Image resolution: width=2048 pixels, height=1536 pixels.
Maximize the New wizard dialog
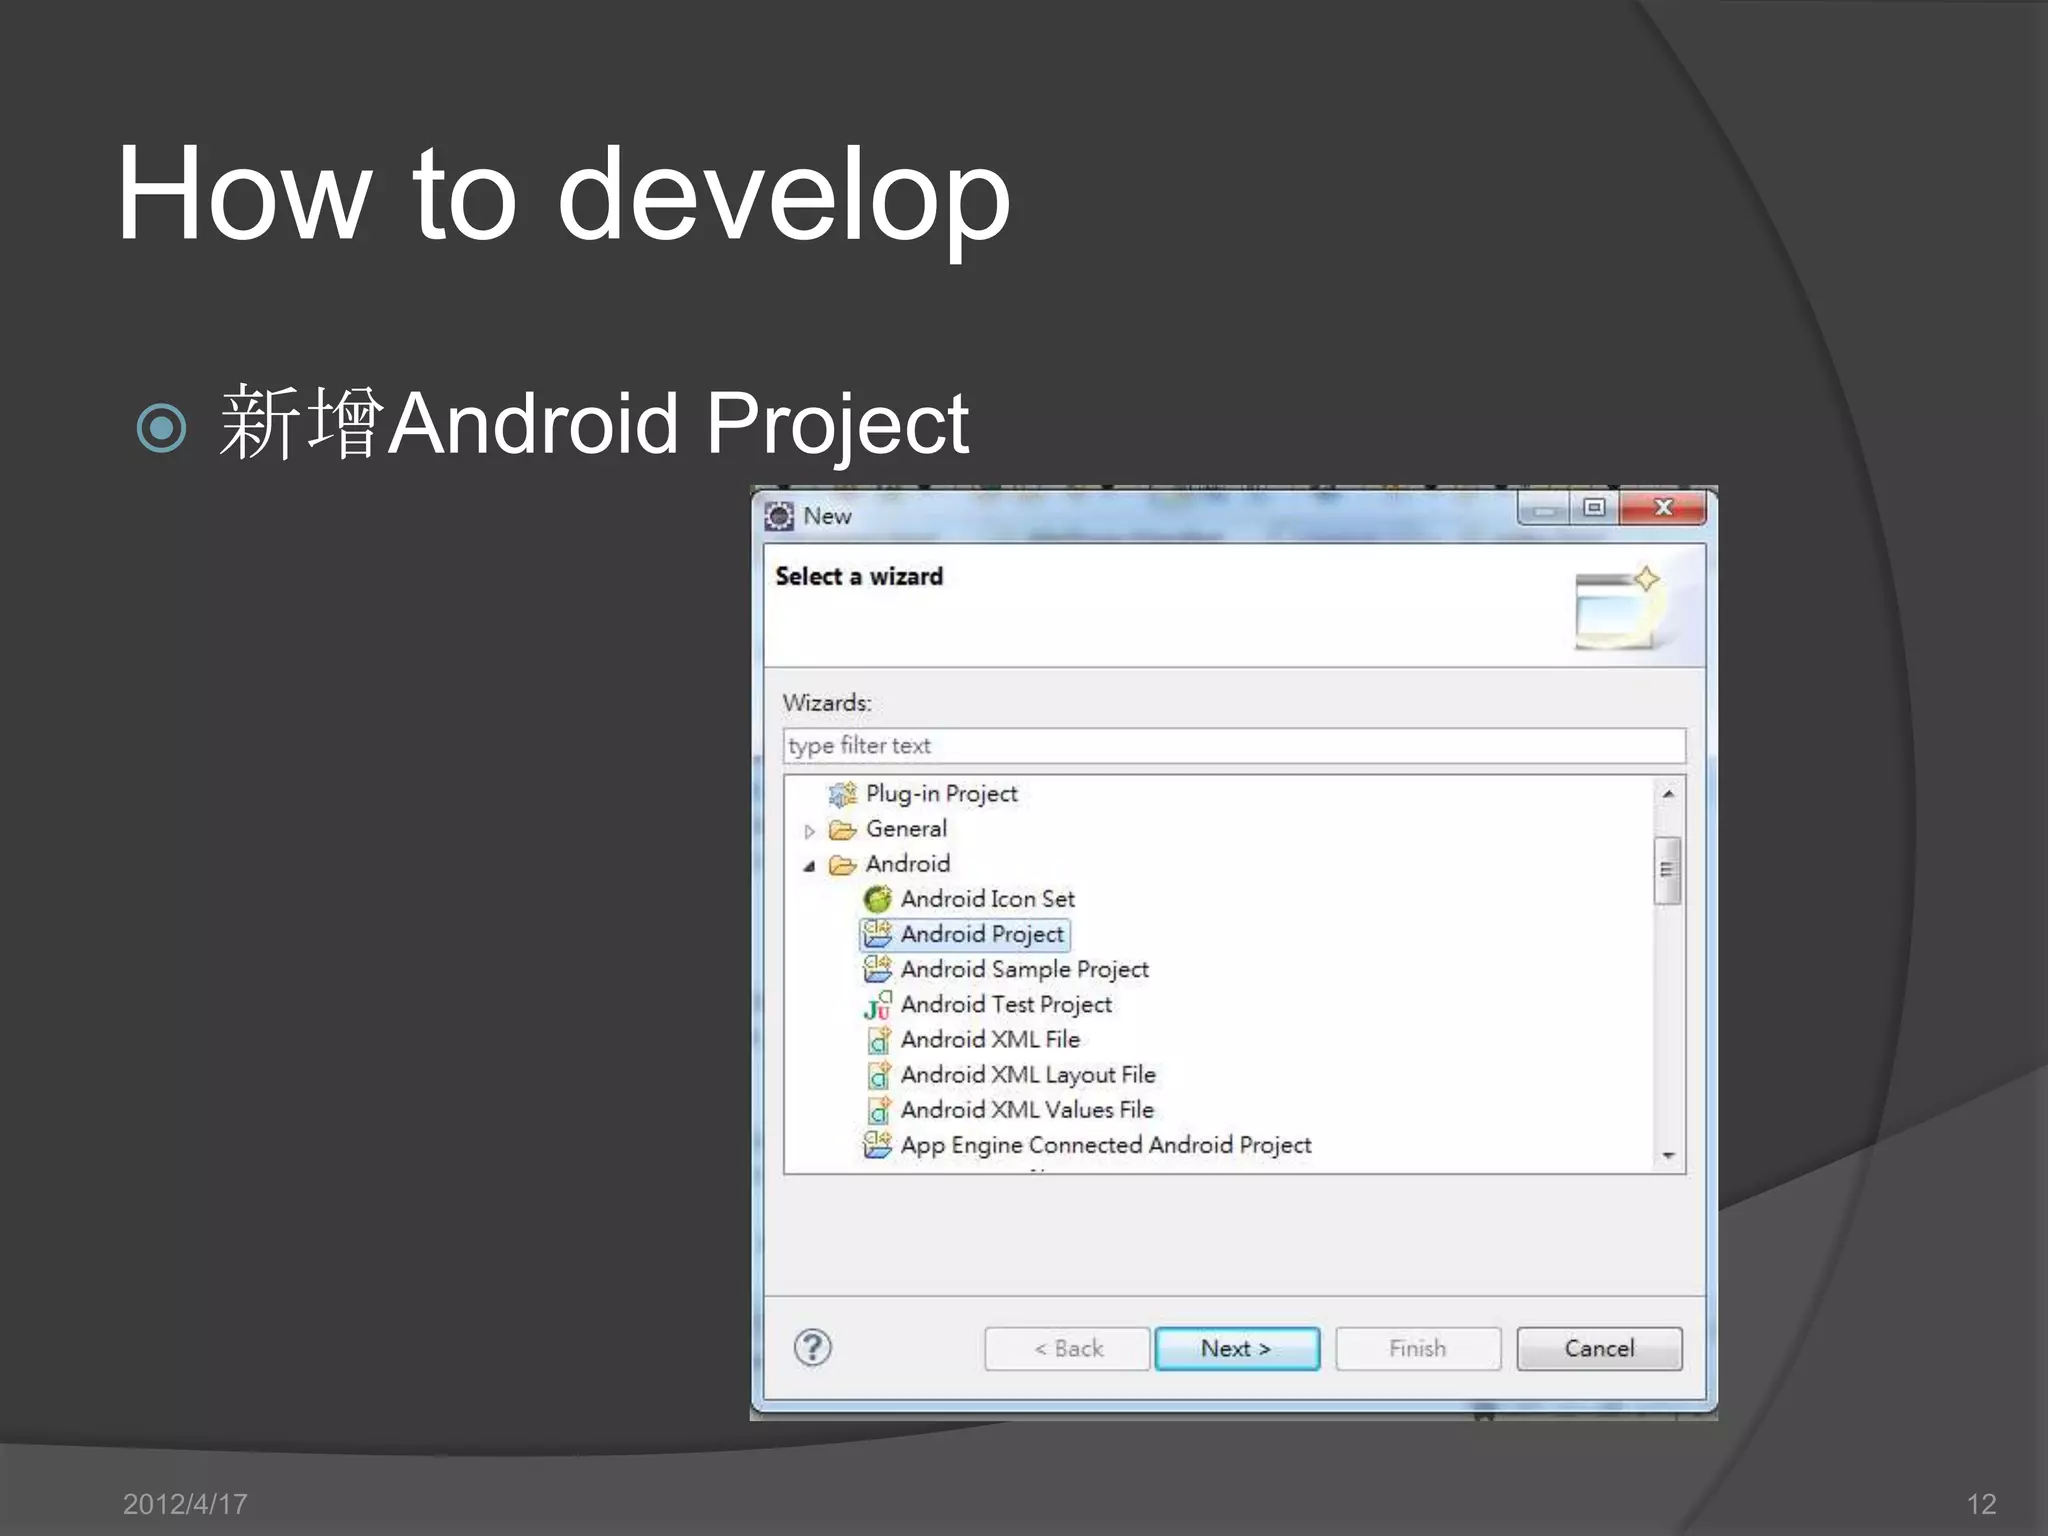1594,508
